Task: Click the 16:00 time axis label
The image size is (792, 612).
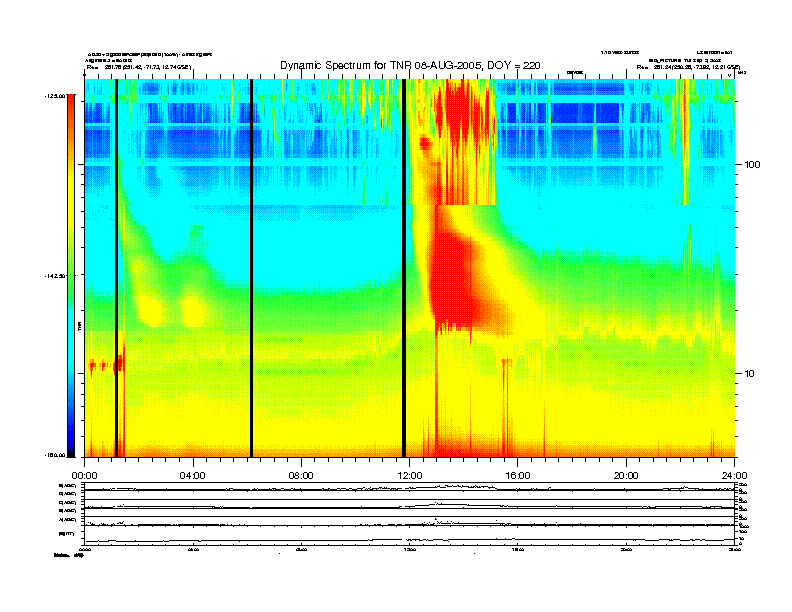Action: (x=518, y=476)
